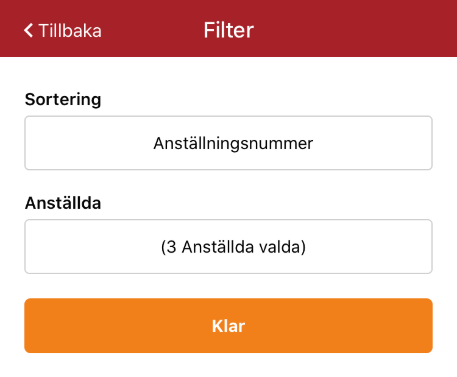
Task: Tap the orange Klar button
Action: click(228, 326)
